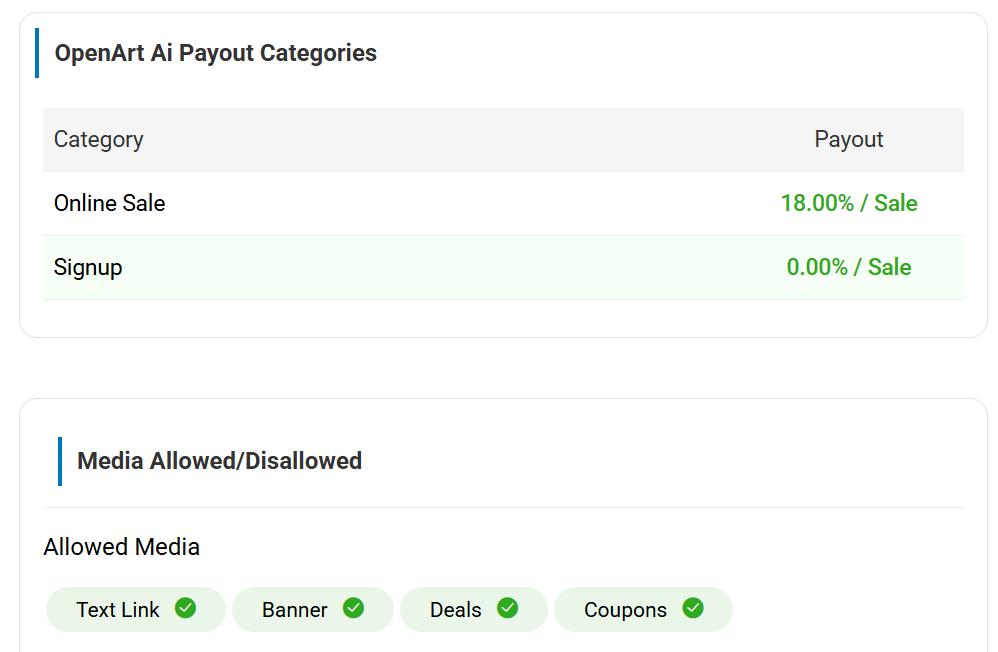Click the Online Sale category row
Viewport: 998px width, 652px height.
click(x=110, y=204)
